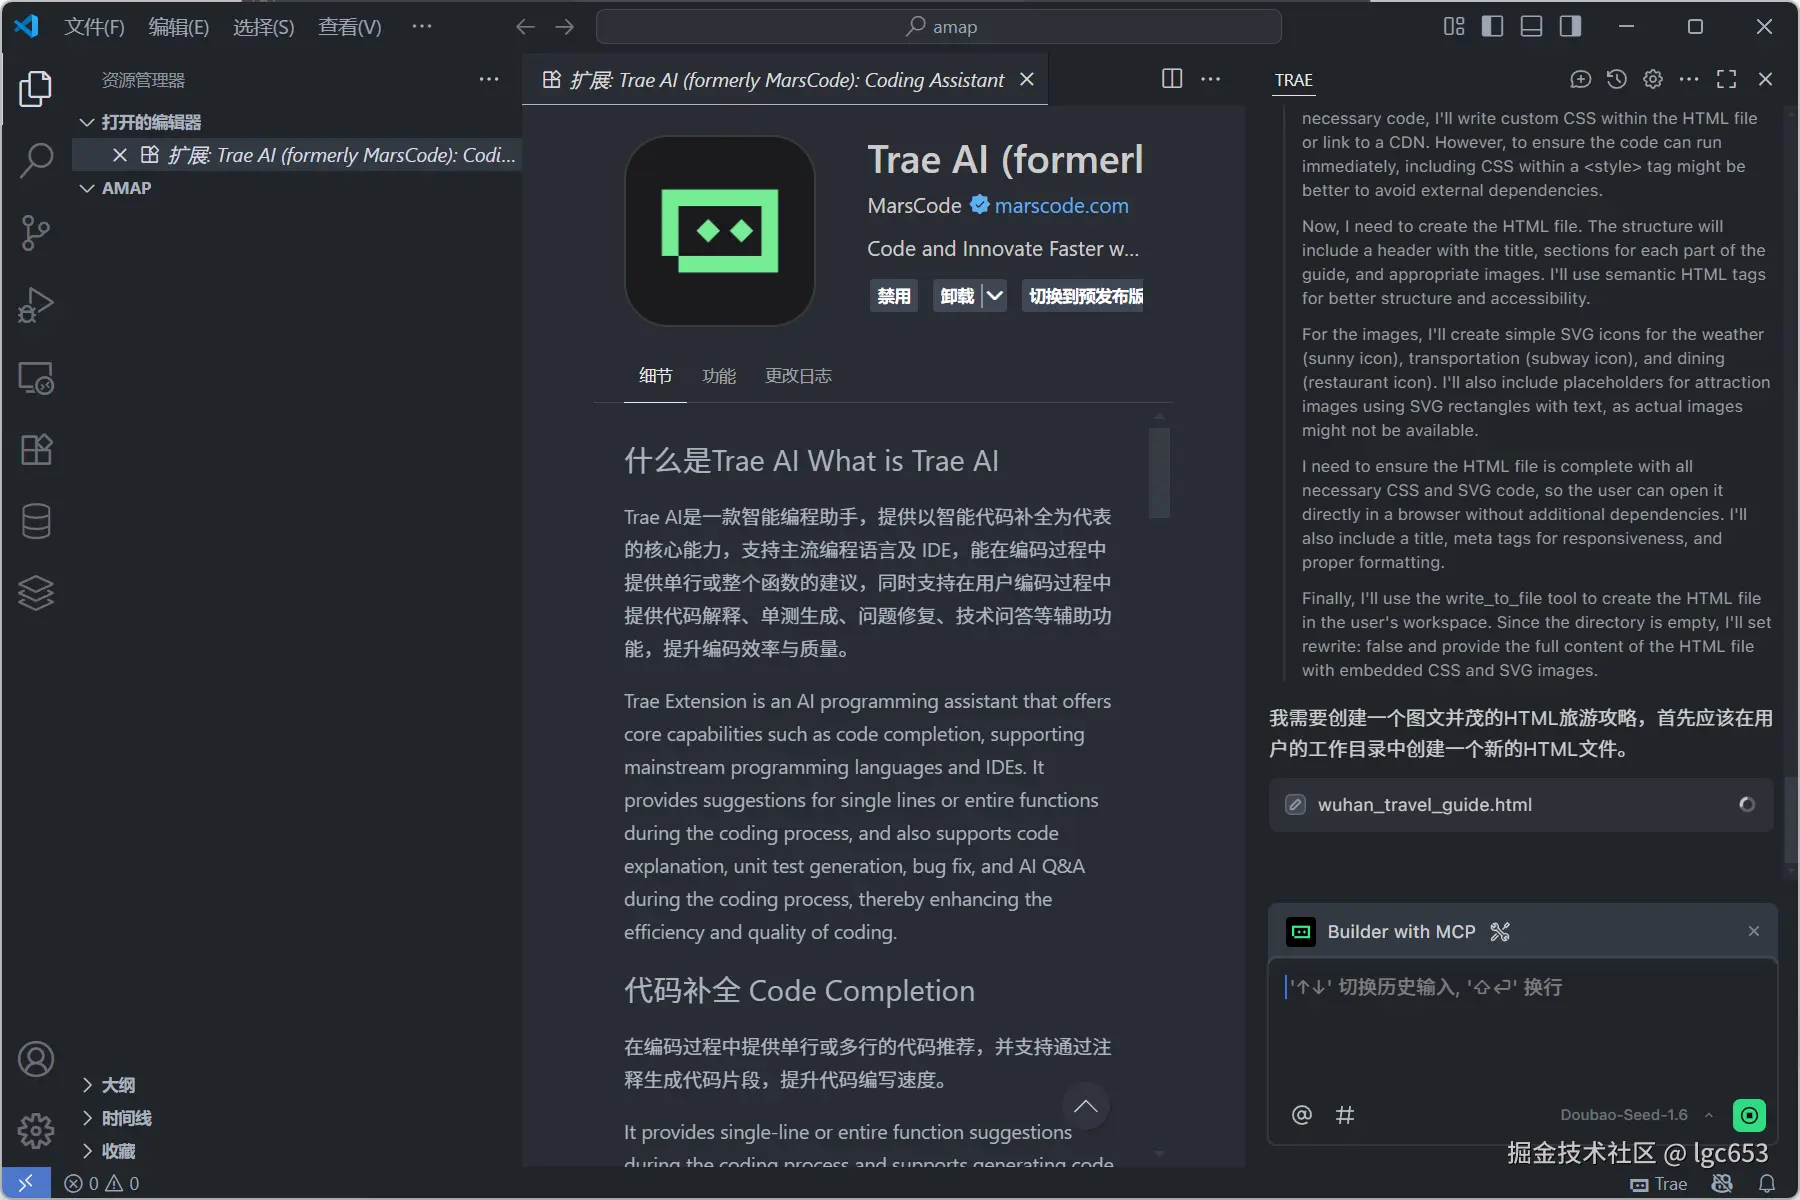Open the Run and Debug view
Image resolution: width=1800 pixels, height=1200 pixels.
tap(36, 305)
